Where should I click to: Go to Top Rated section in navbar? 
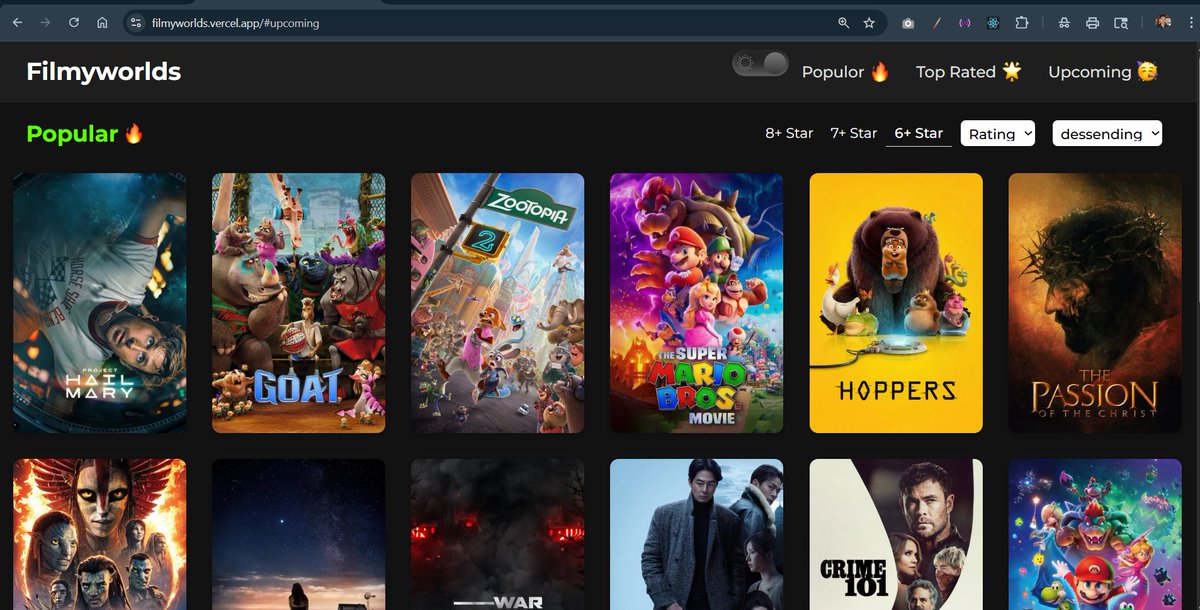point(969,72)
